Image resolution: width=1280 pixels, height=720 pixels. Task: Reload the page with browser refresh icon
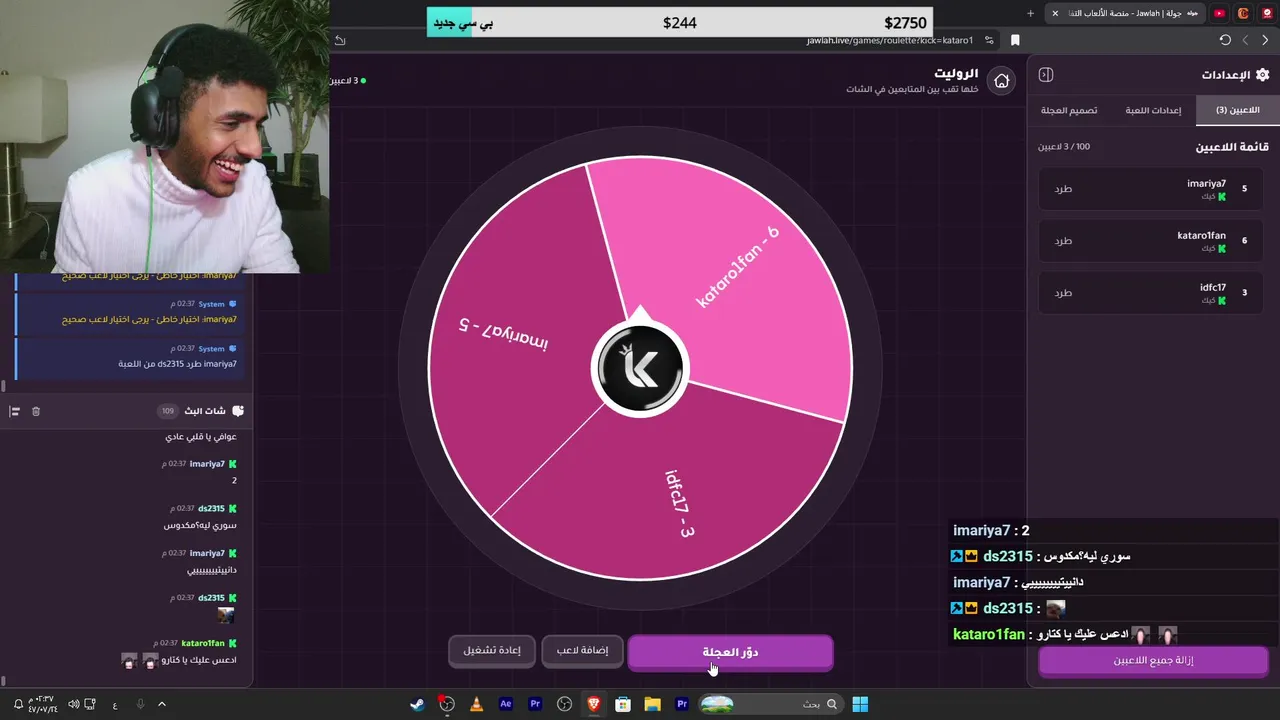1225,40
